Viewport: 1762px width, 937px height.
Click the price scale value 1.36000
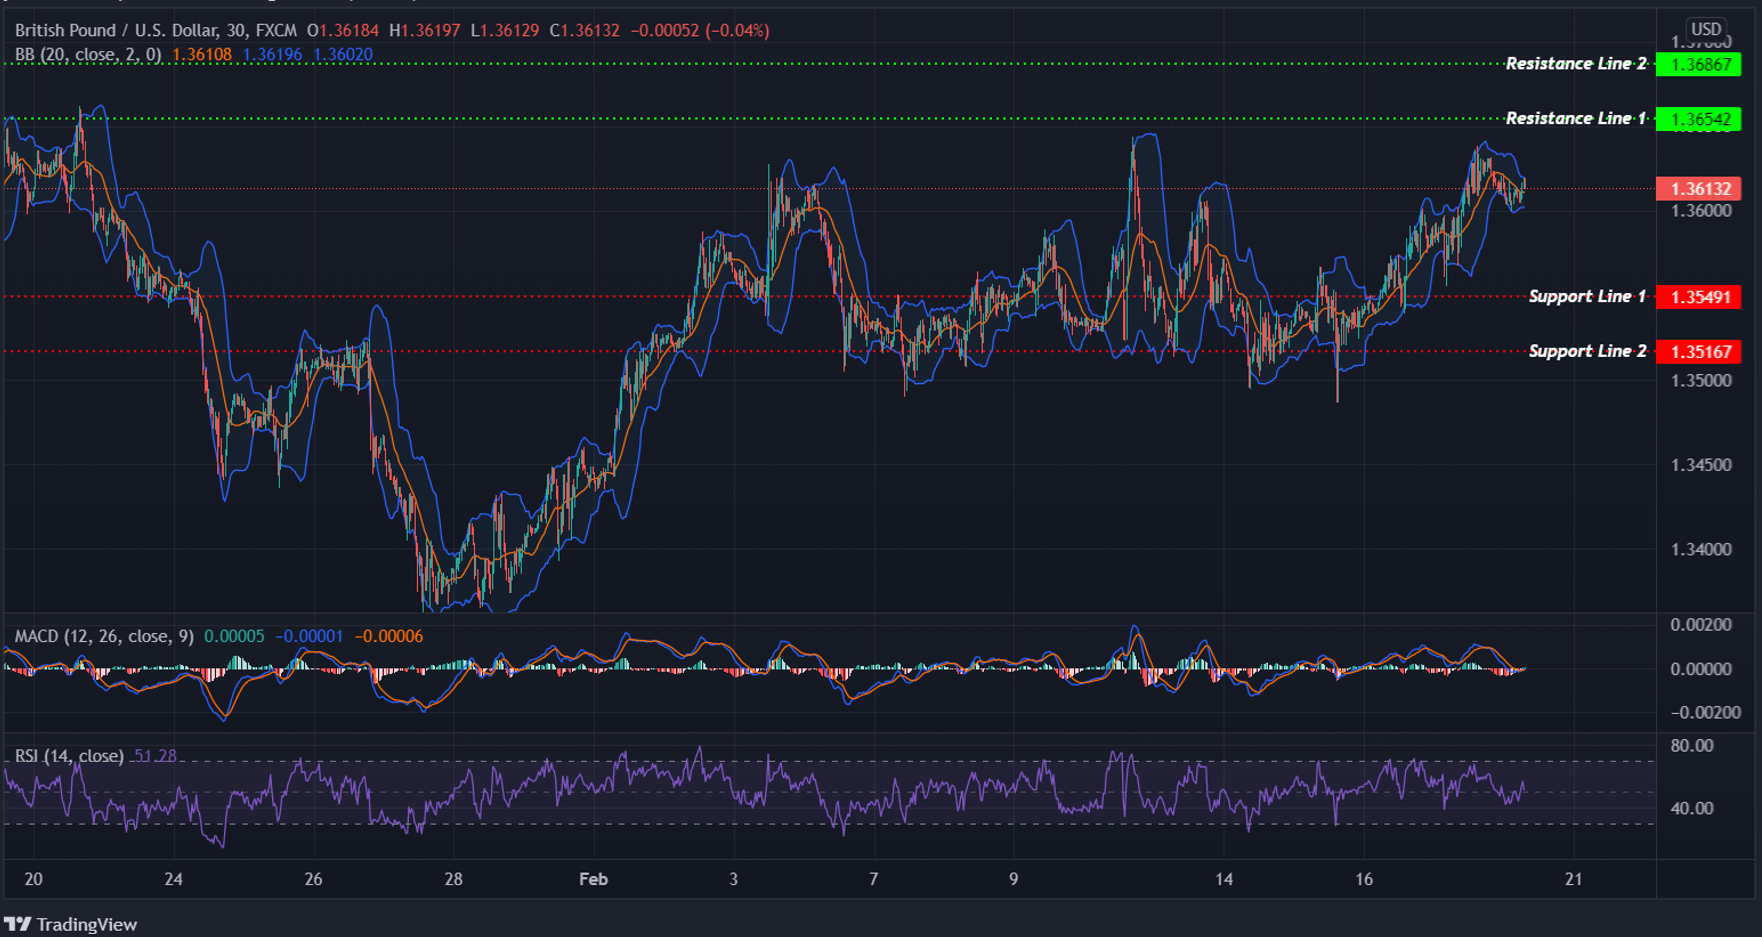pos(1700,210)
